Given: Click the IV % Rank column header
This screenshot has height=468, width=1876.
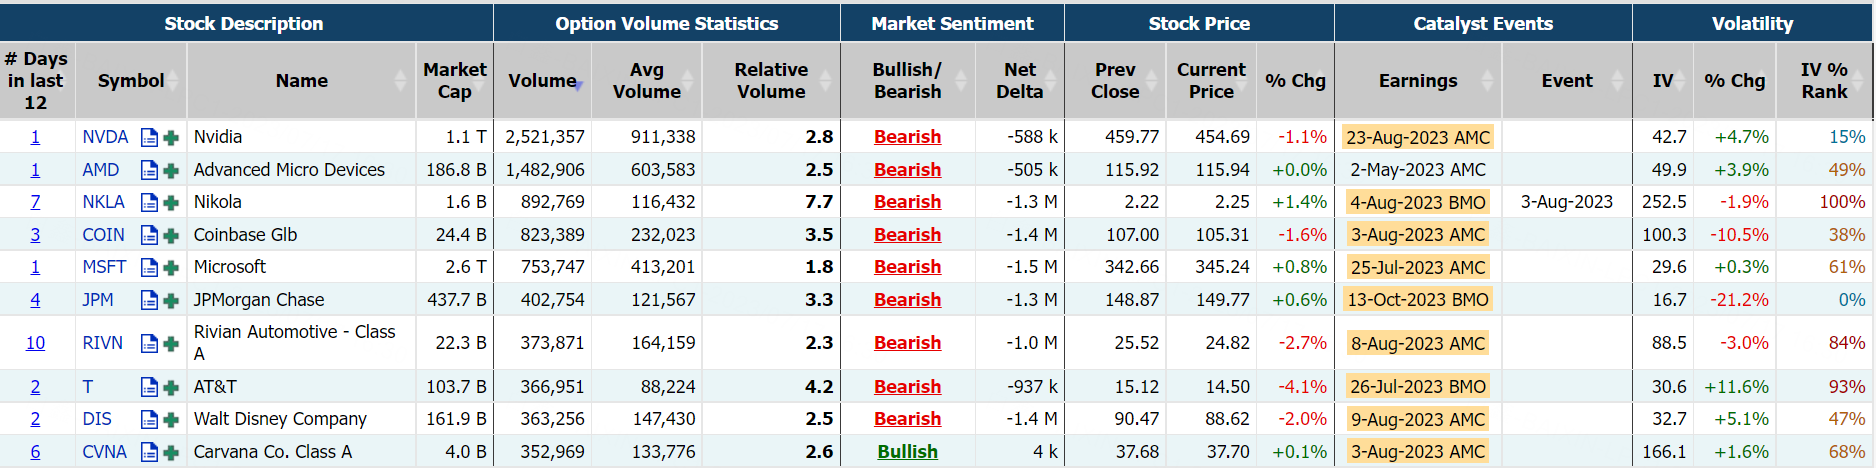Looking at the screenshot, I should tap(1823, 81).
